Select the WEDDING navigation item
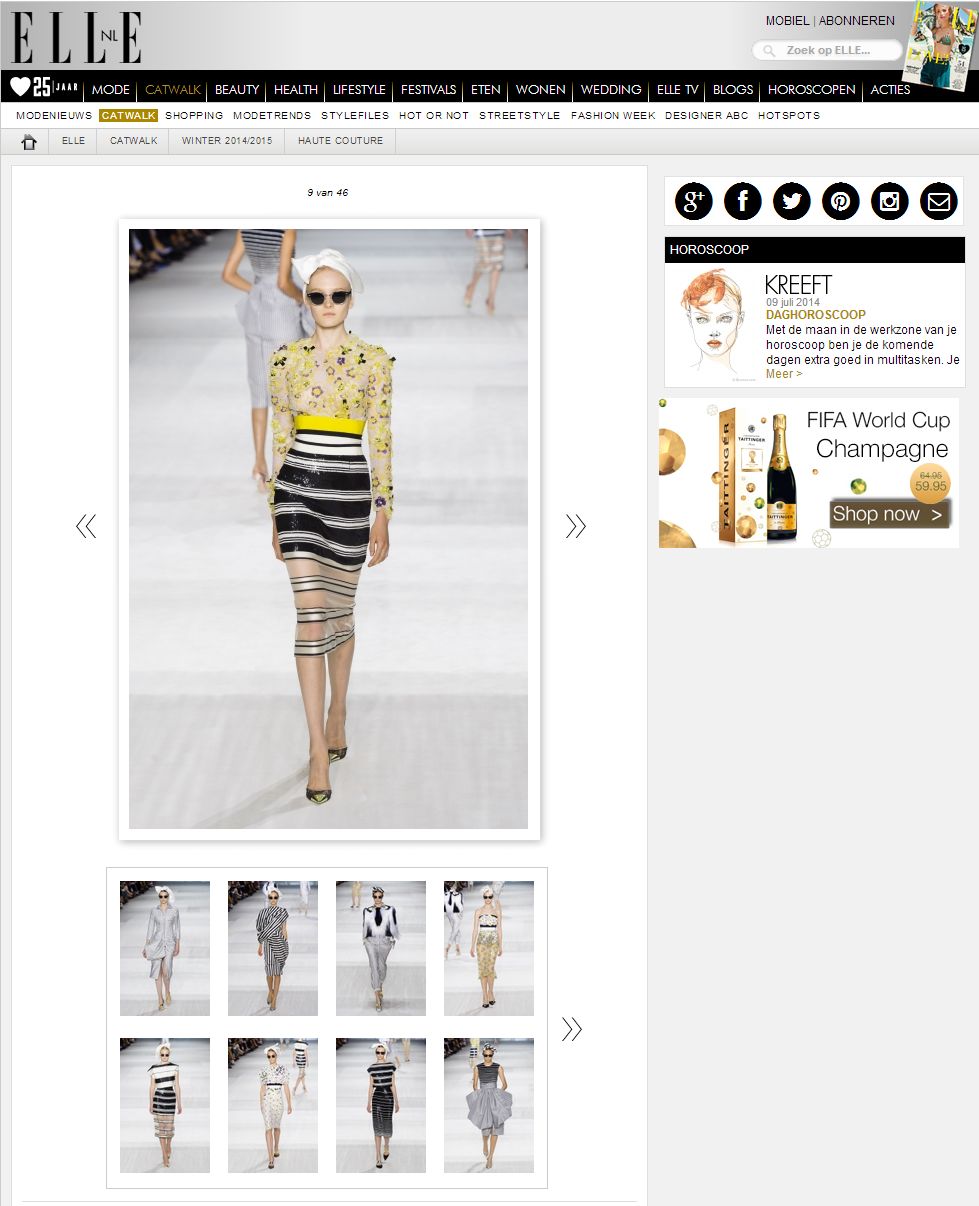979x1206 pixels. (610, 90)
